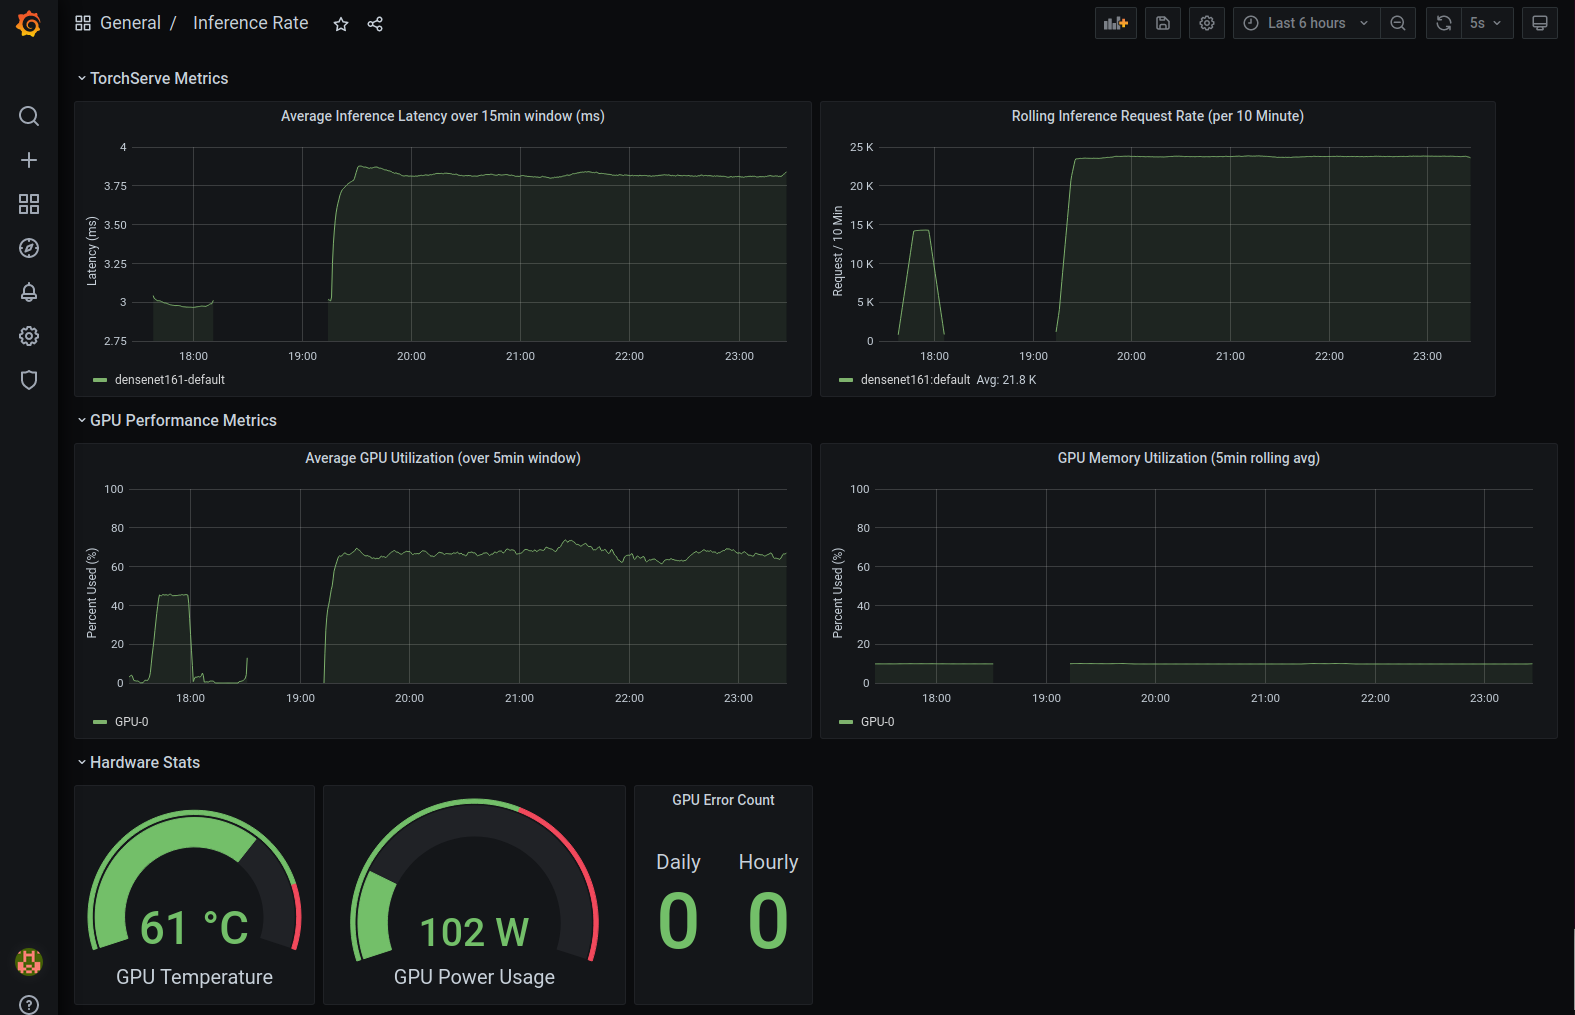Image resolution: width=1575 pixels, height=1015 pixels.
Task: Open the Server Admin shield icon
Action: 29,380
